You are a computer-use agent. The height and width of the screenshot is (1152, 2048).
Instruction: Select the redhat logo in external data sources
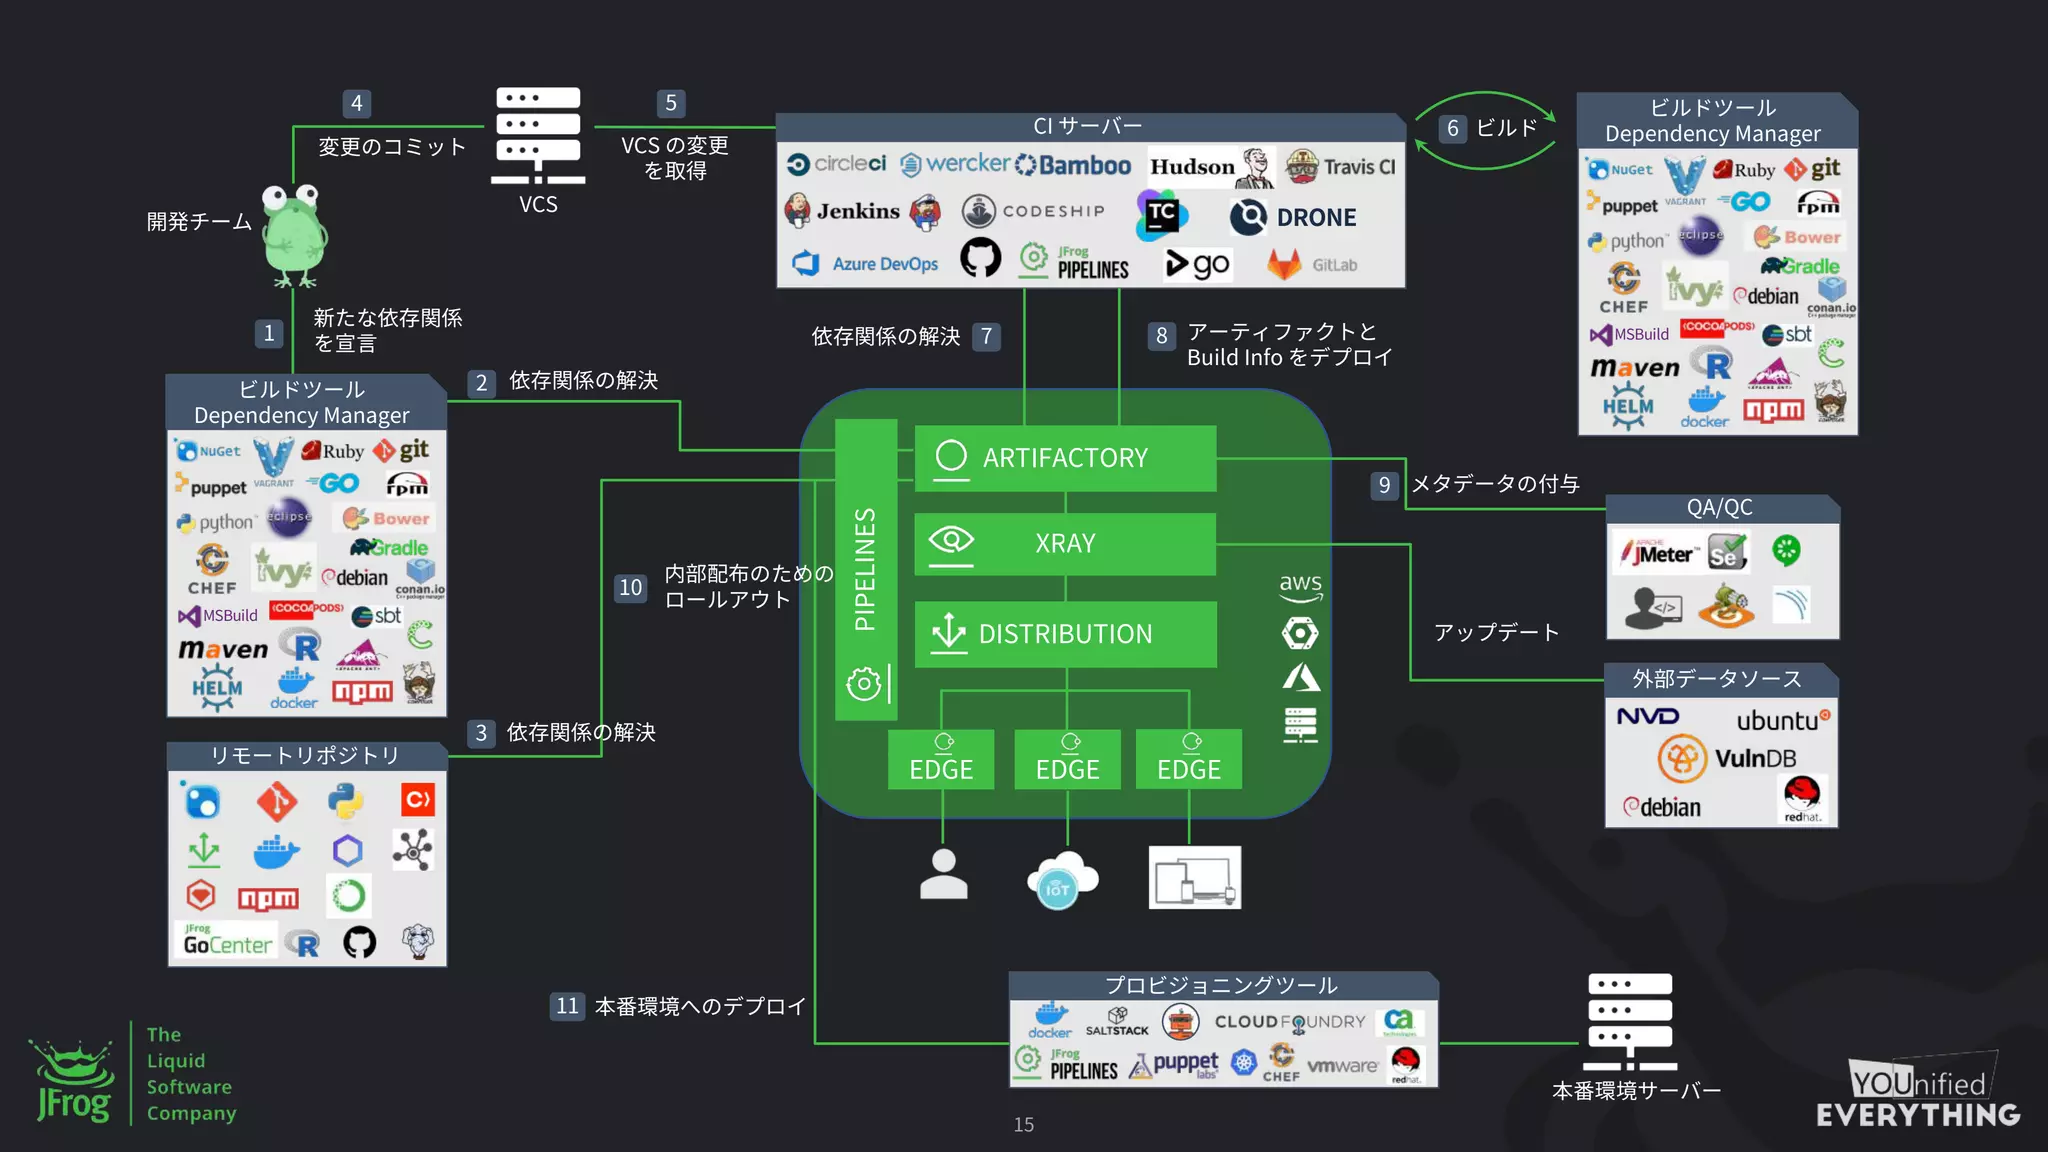[x=1804, y=799]
